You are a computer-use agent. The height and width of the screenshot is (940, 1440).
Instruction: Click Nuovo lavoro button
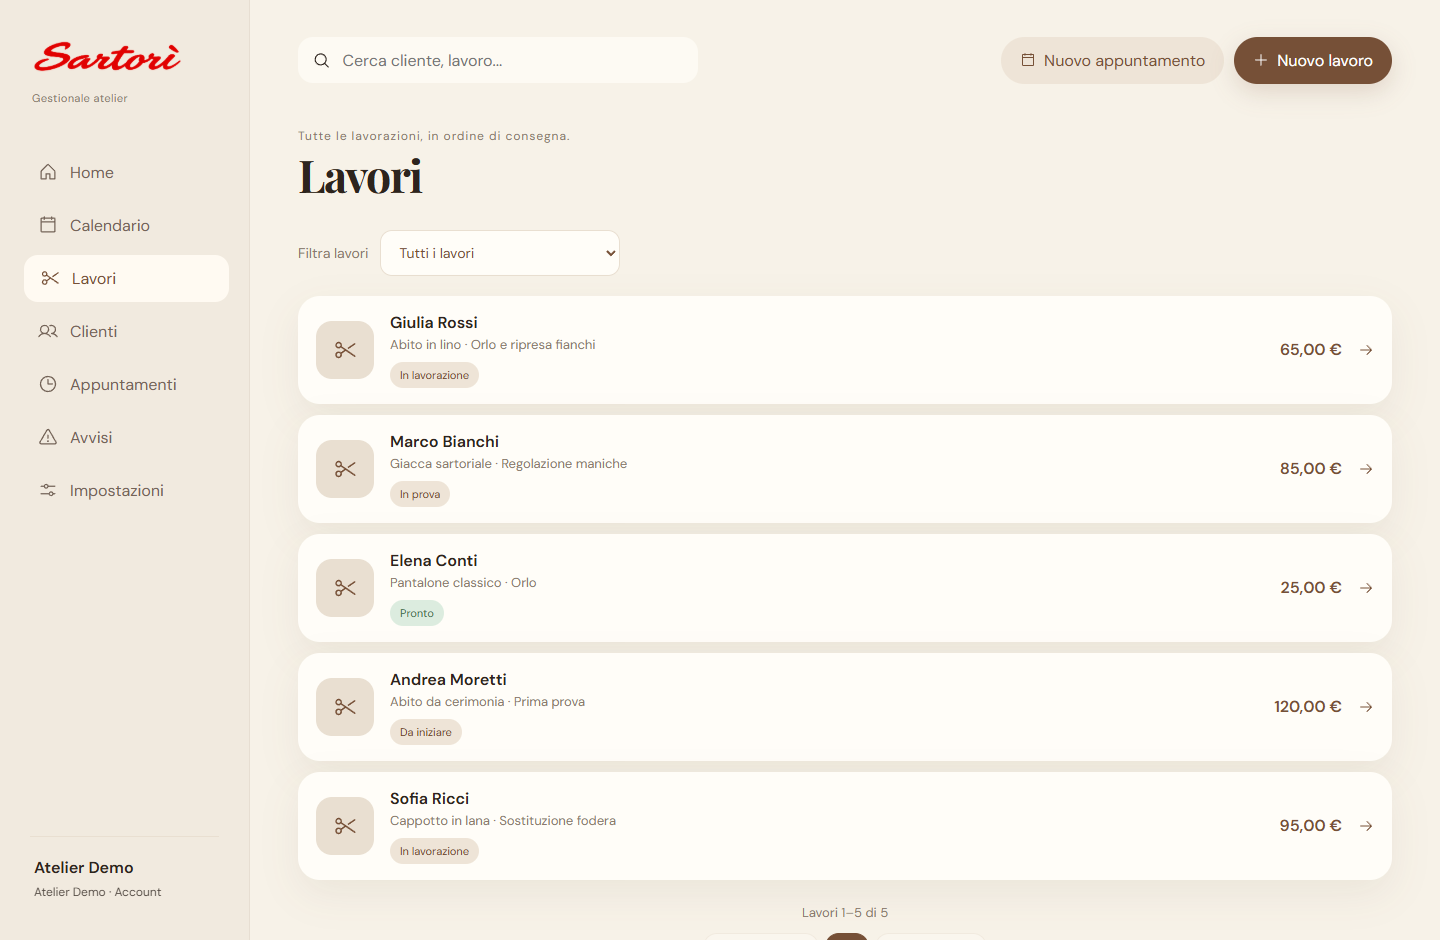click(x=1313, y=60)
